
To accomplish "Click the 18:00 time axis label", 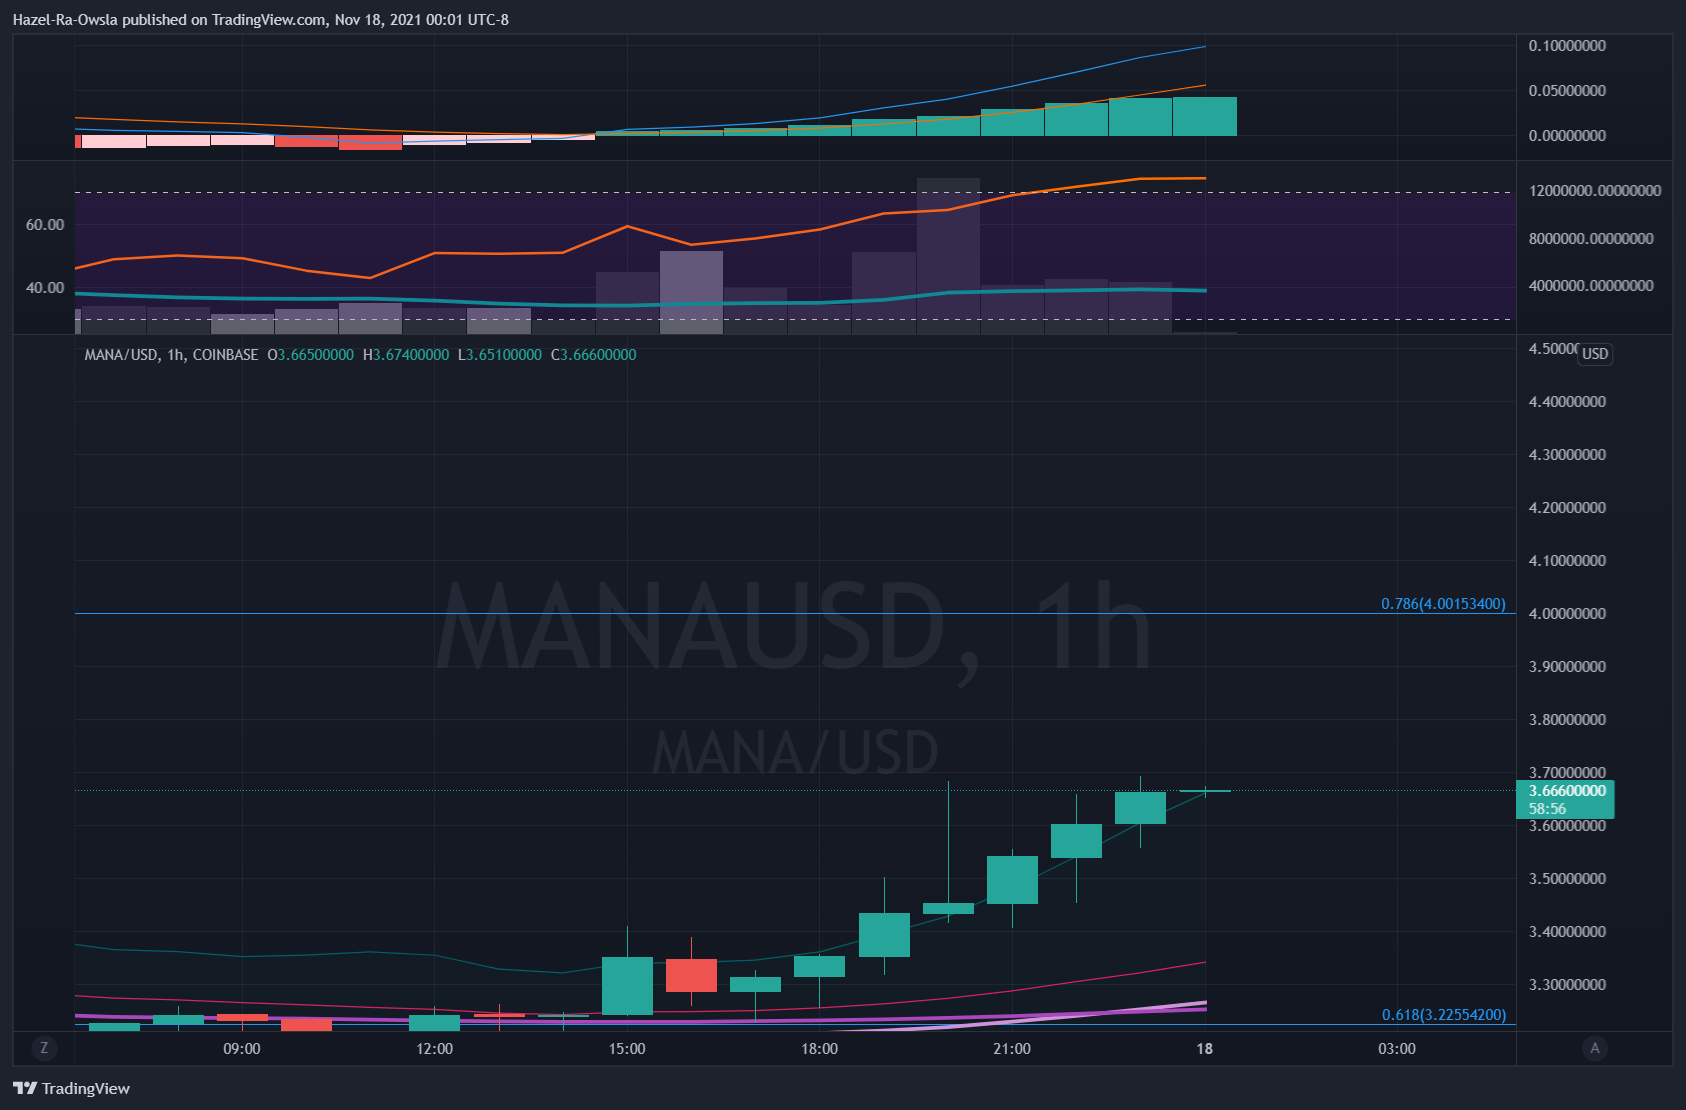I will click(x=819, y=1048).
